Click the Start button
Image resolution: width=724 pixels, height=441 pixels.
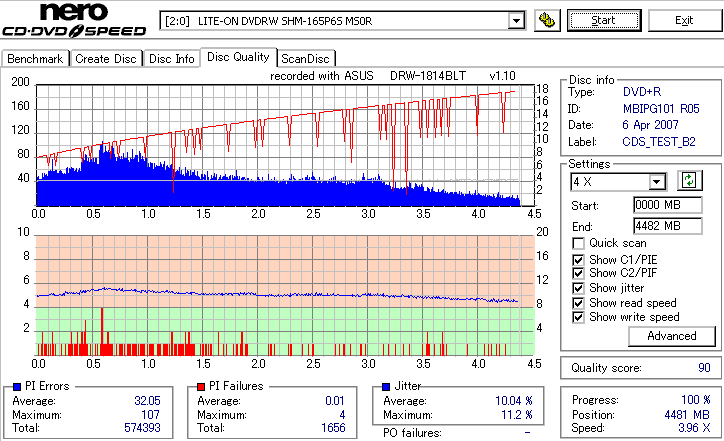coord(604,20)
